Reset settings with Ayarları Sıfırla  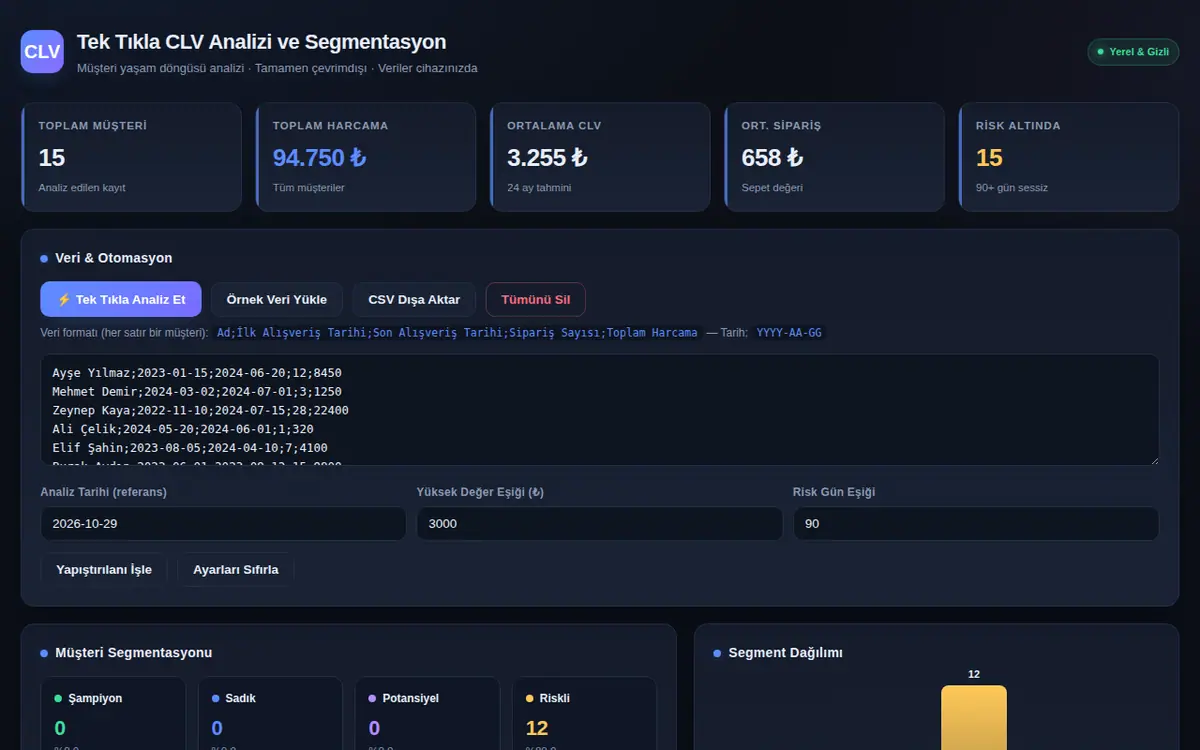pos(236,569)
